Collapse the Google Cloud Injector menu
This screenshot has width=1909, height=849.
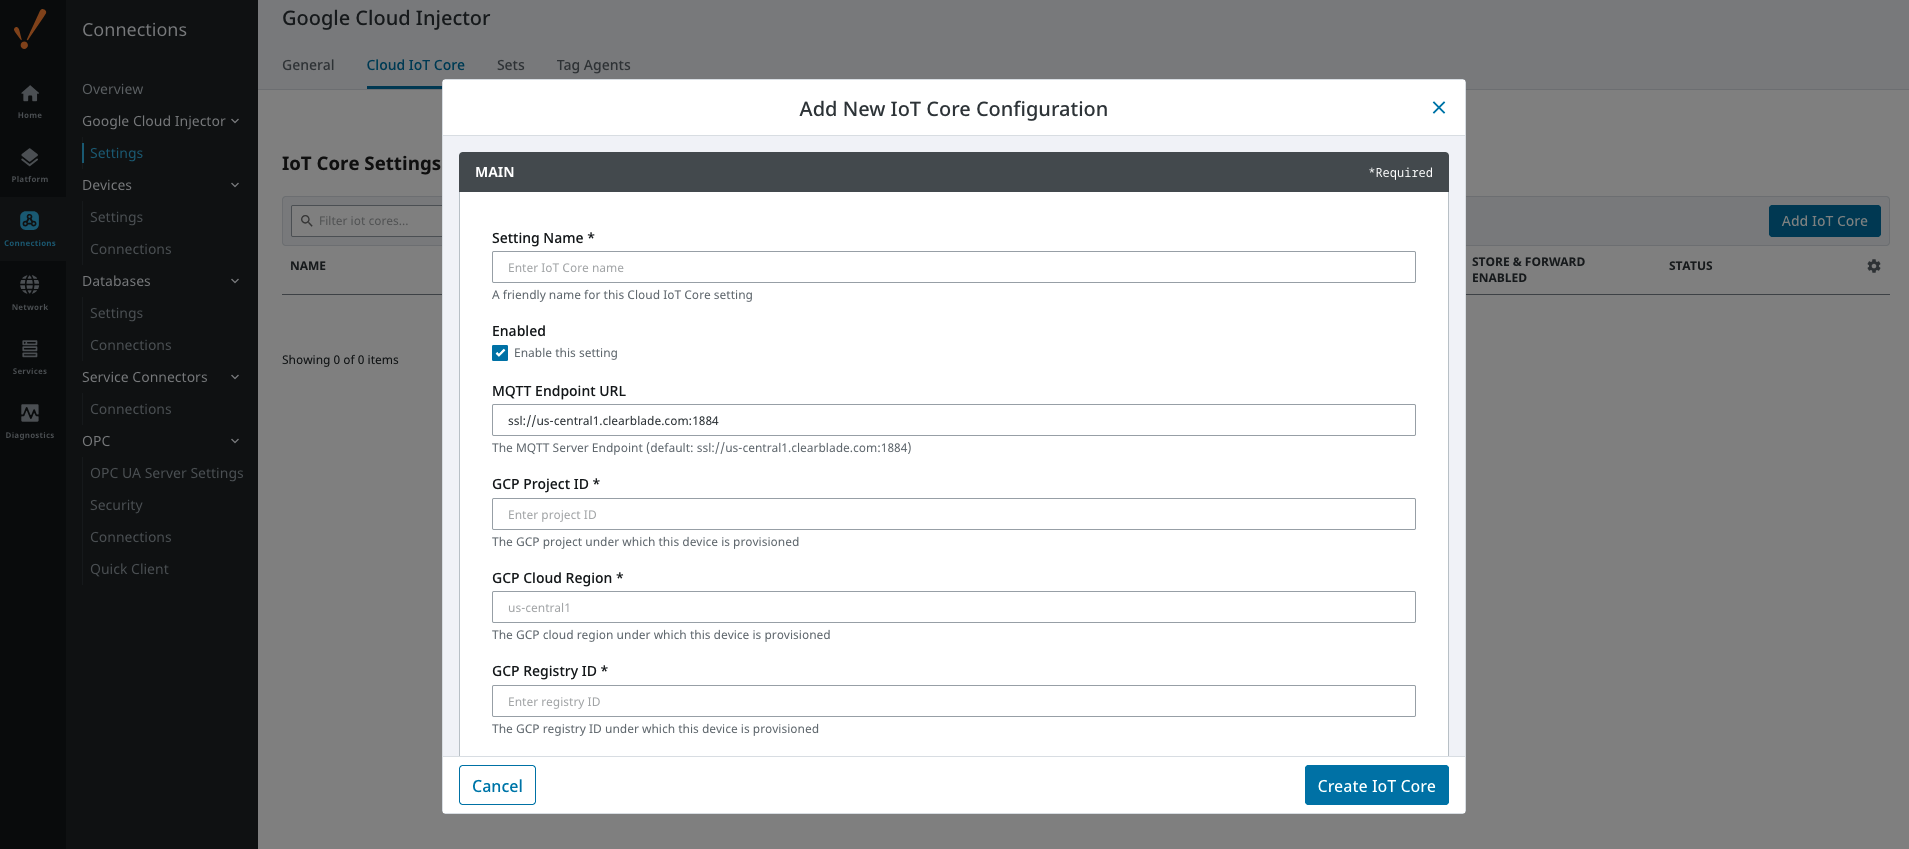pyautogui.click(x=235, y=121)
